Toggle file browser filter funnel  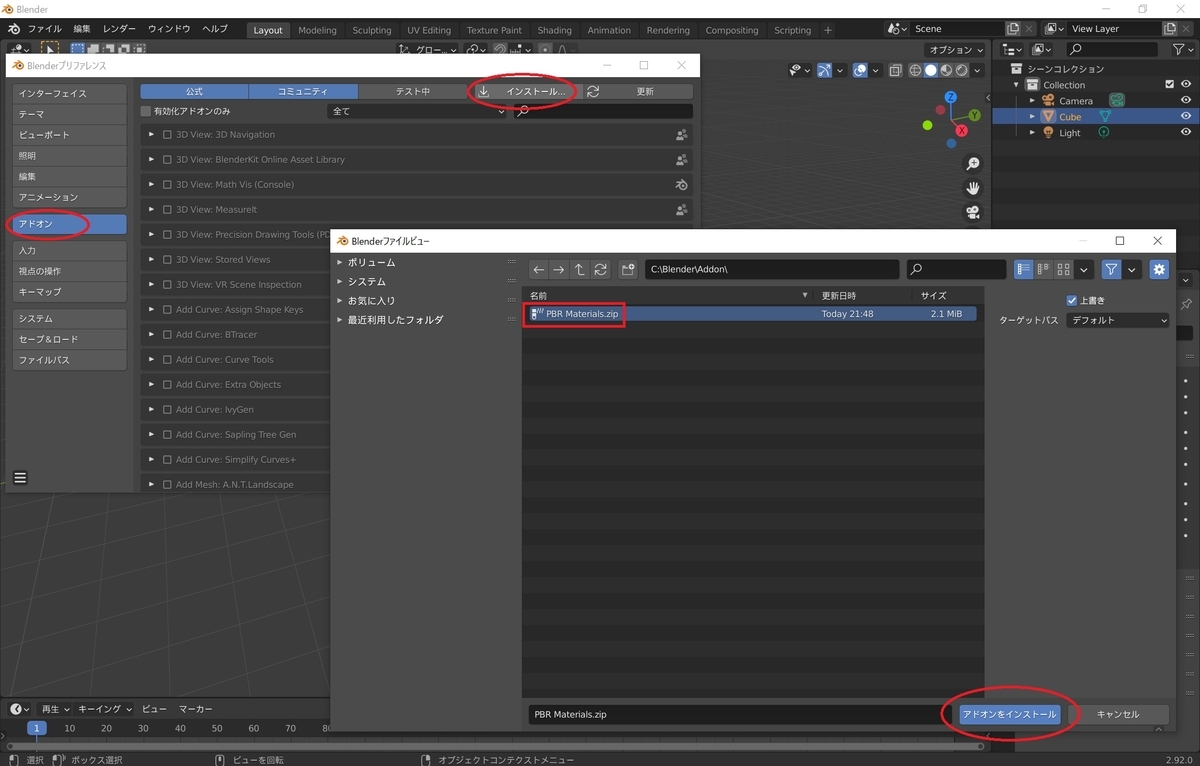pos(1111,269)
